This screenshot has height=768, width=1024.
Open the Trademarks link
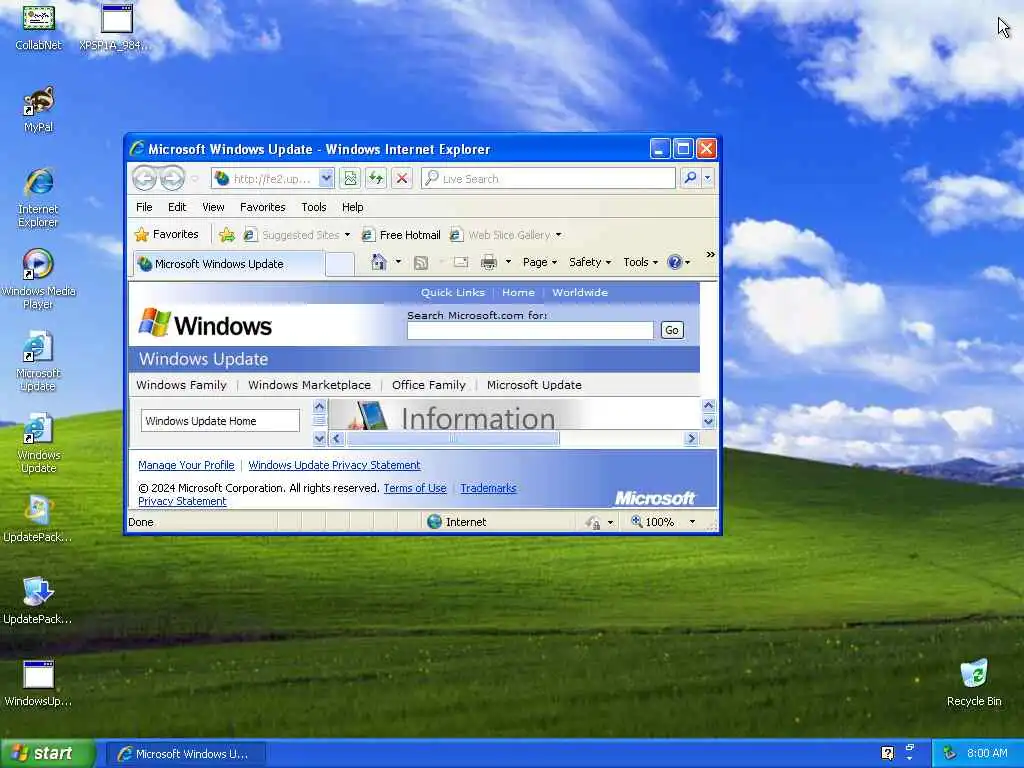coord(488,488)
